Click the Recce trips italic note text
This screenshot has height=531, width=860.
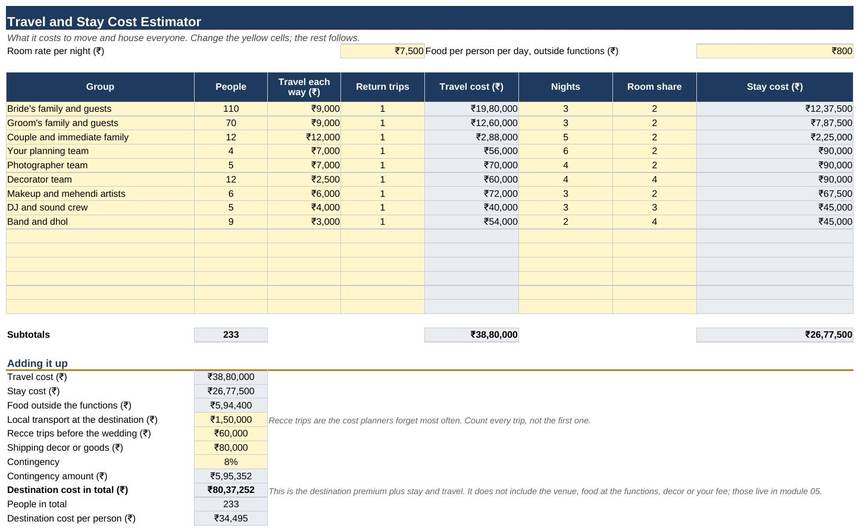point(429,421)
